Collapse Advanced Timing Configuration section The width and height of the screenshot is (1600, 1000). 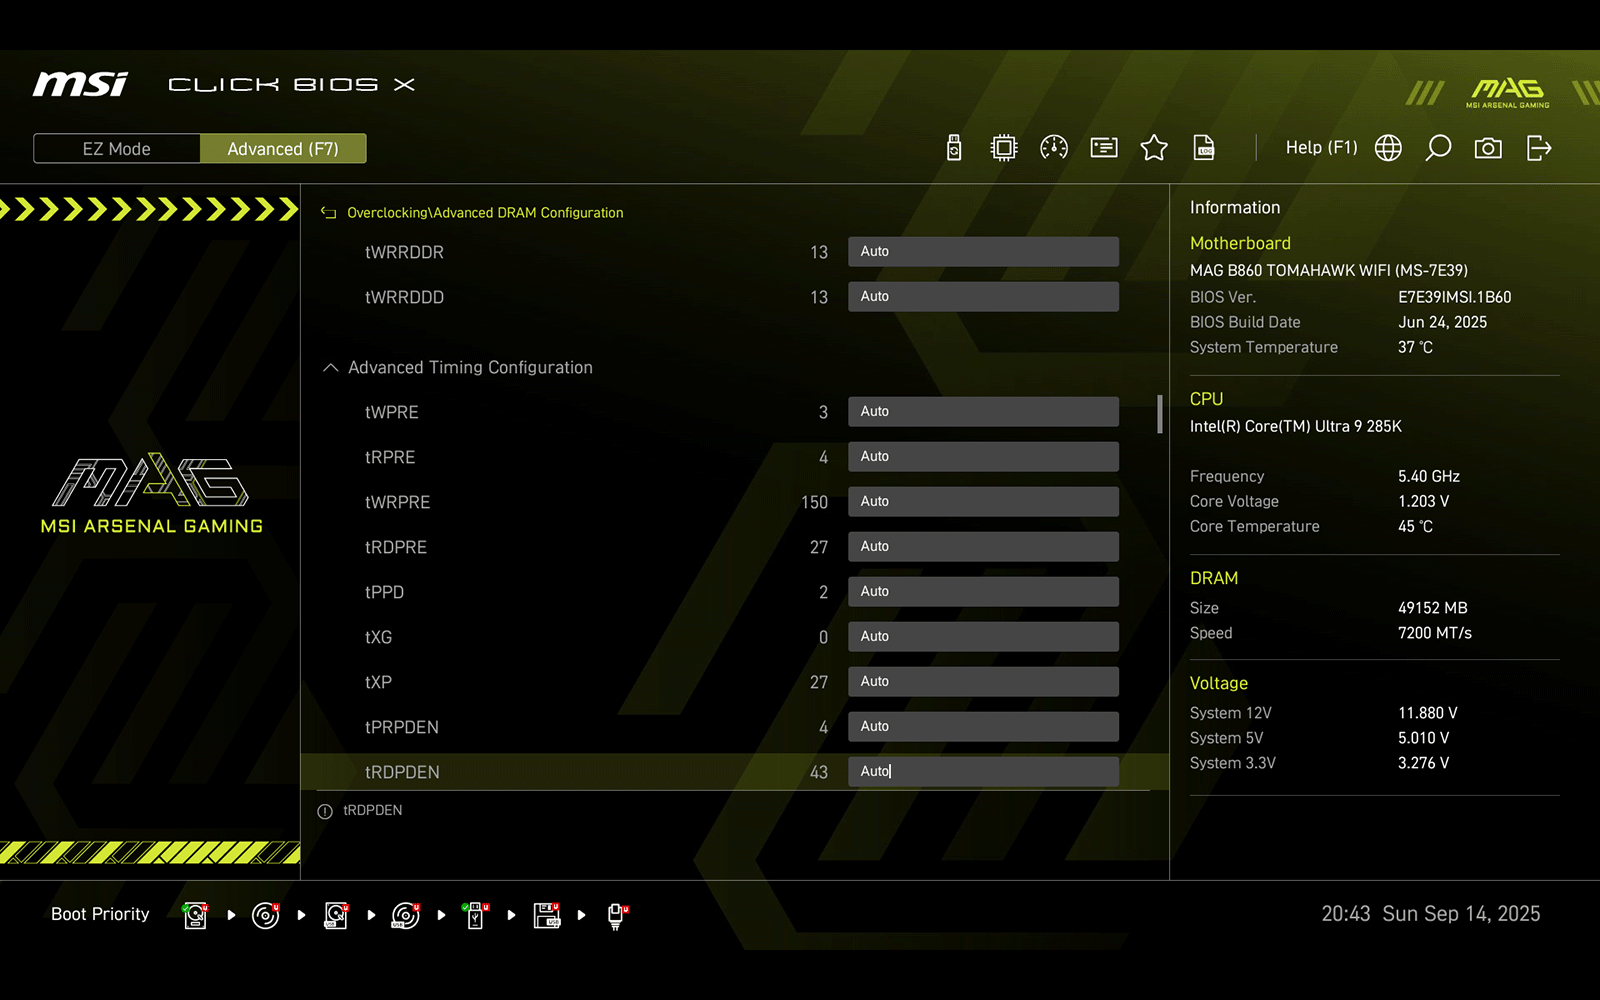pyautogui.click(x=331, y=368)
